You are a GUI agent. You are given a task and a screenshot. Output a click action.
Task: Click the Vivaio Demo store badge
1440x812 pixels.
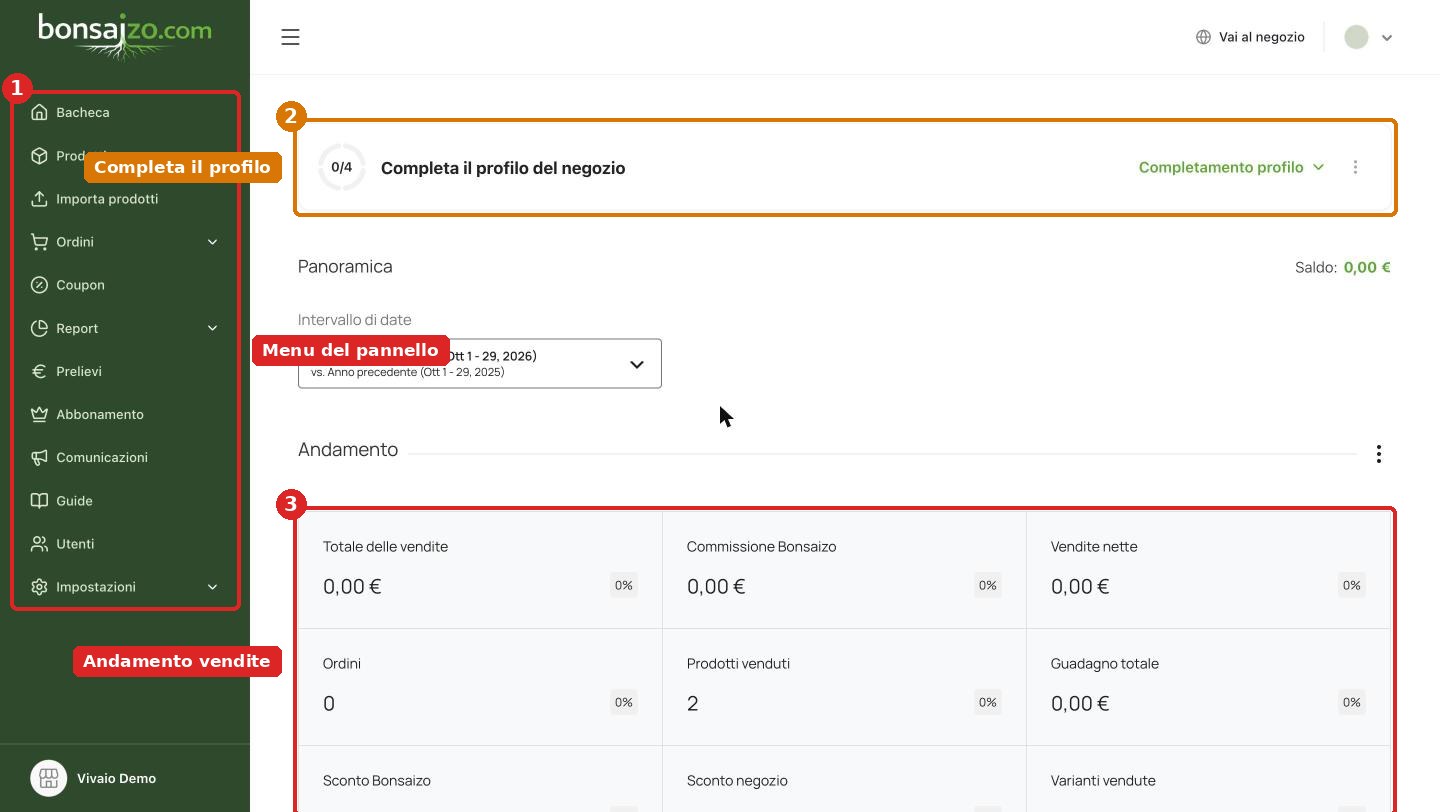point(93,778)
